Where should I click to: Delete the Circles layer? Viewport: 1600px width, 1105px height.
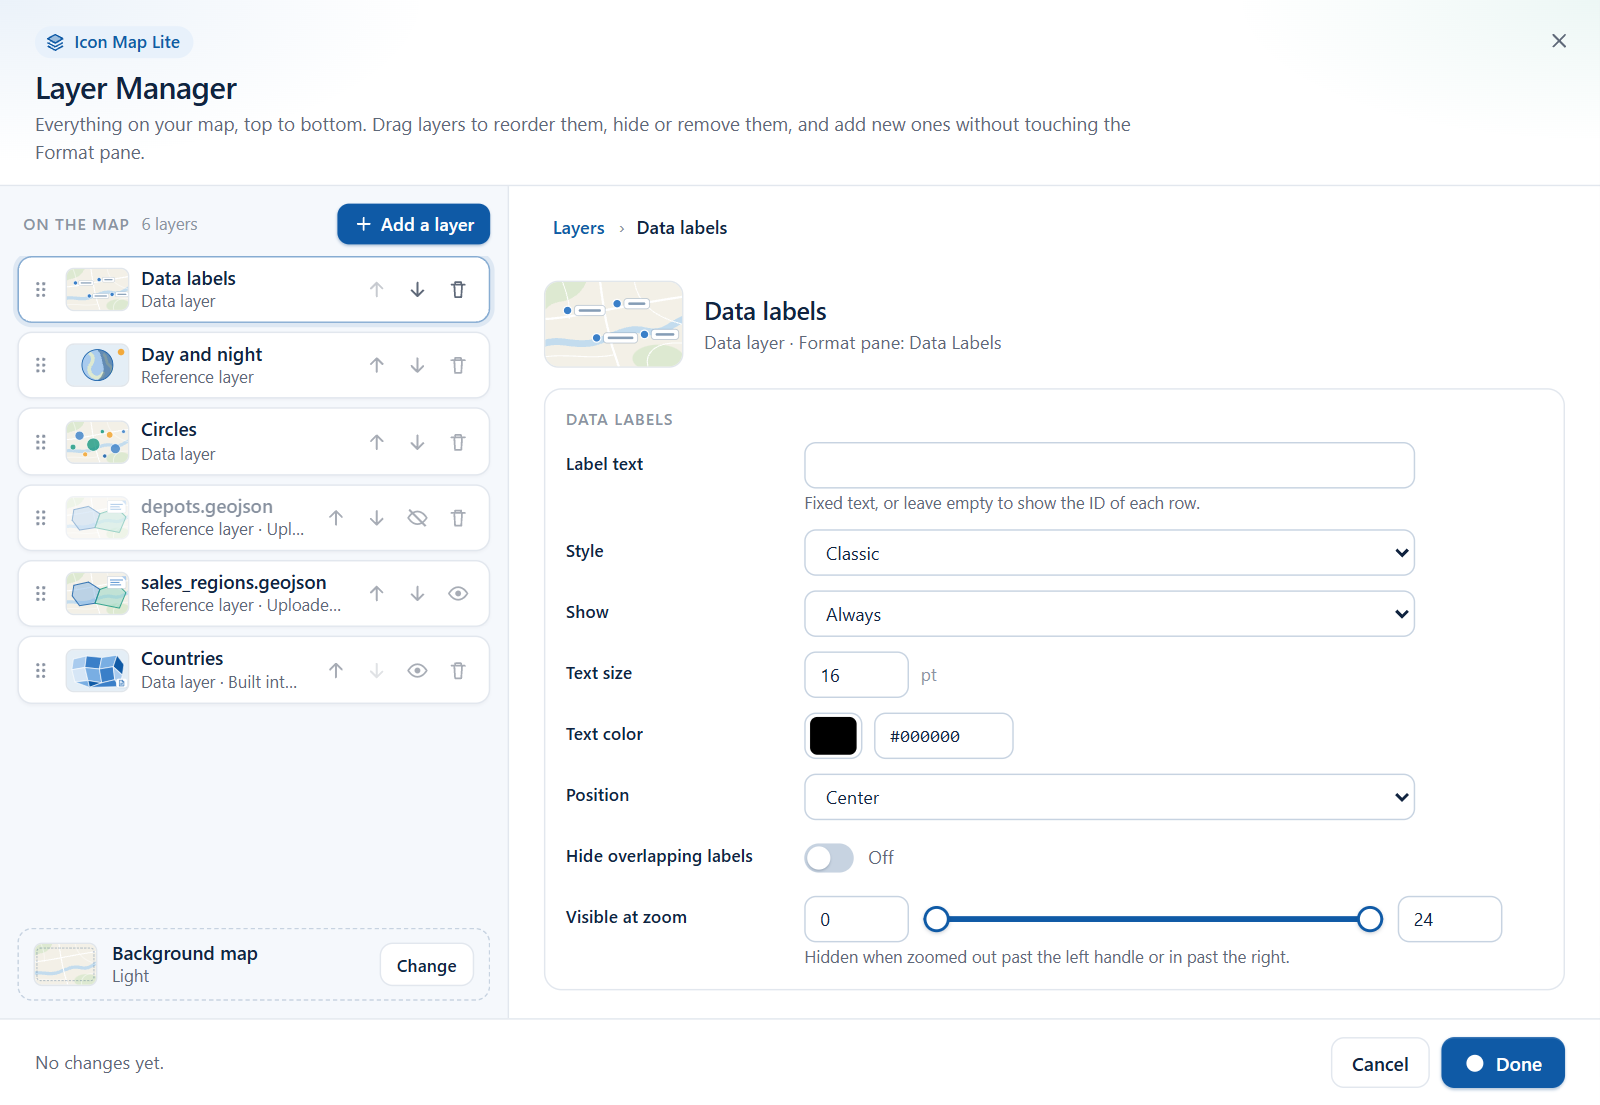(x=458, y=442)
